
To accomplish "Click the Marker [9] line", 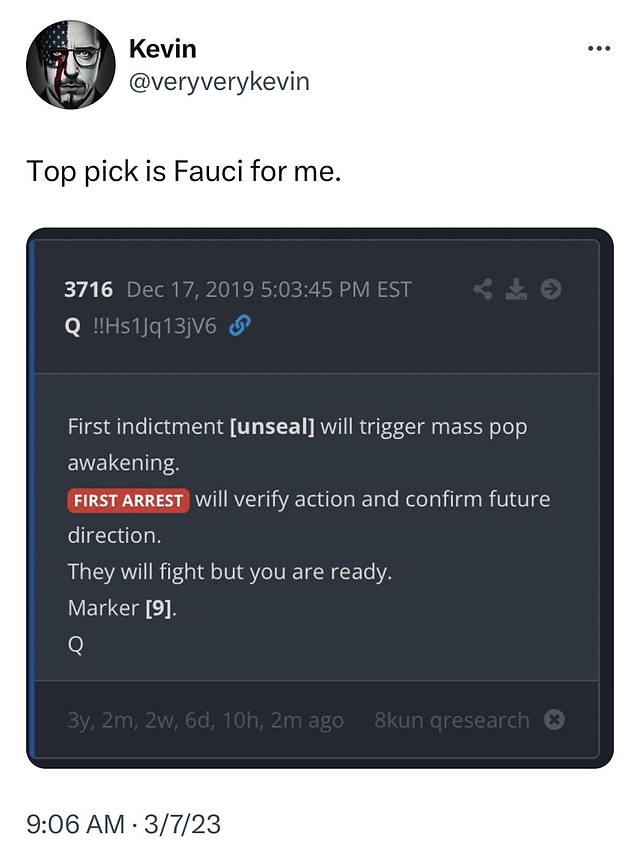I will click(122, 608).
